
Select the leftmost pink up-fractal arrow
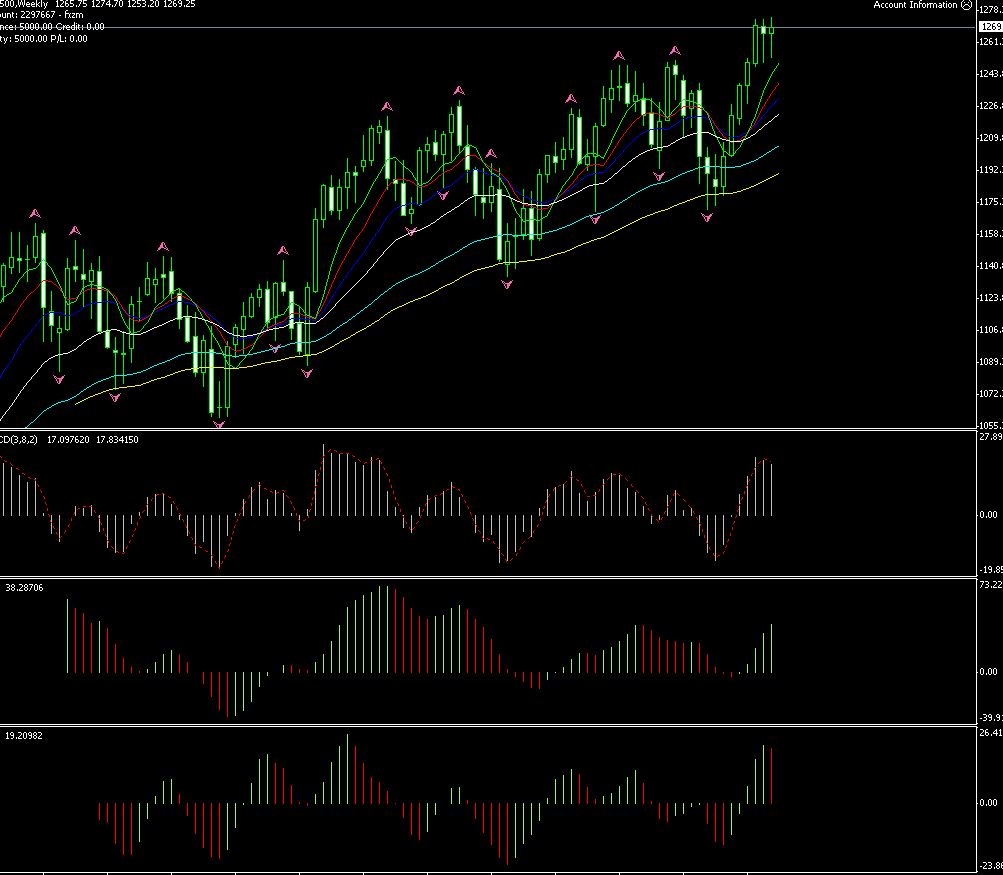click(36, 213)
